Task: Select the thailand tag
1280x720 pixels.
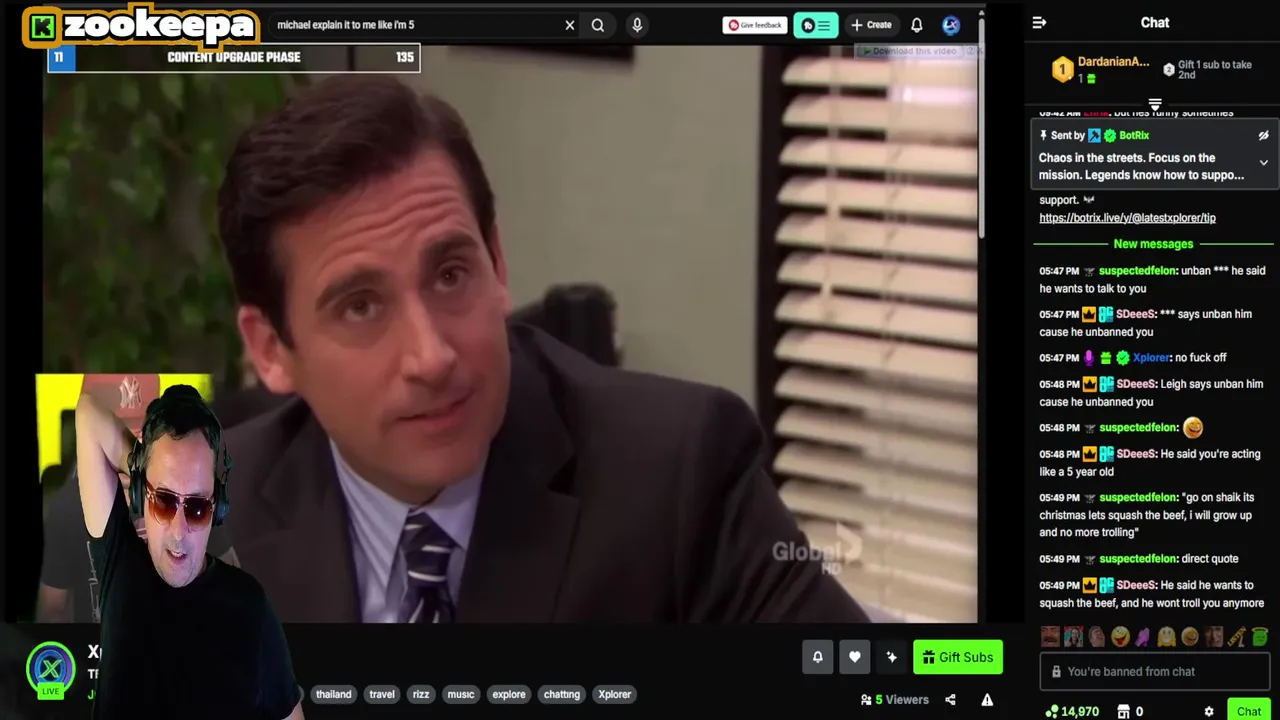Action: pos(334,694)
